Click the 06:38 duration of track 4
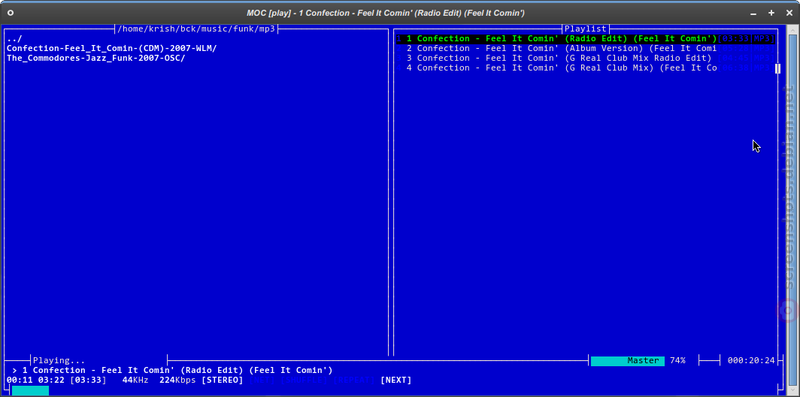 point(735,68)
